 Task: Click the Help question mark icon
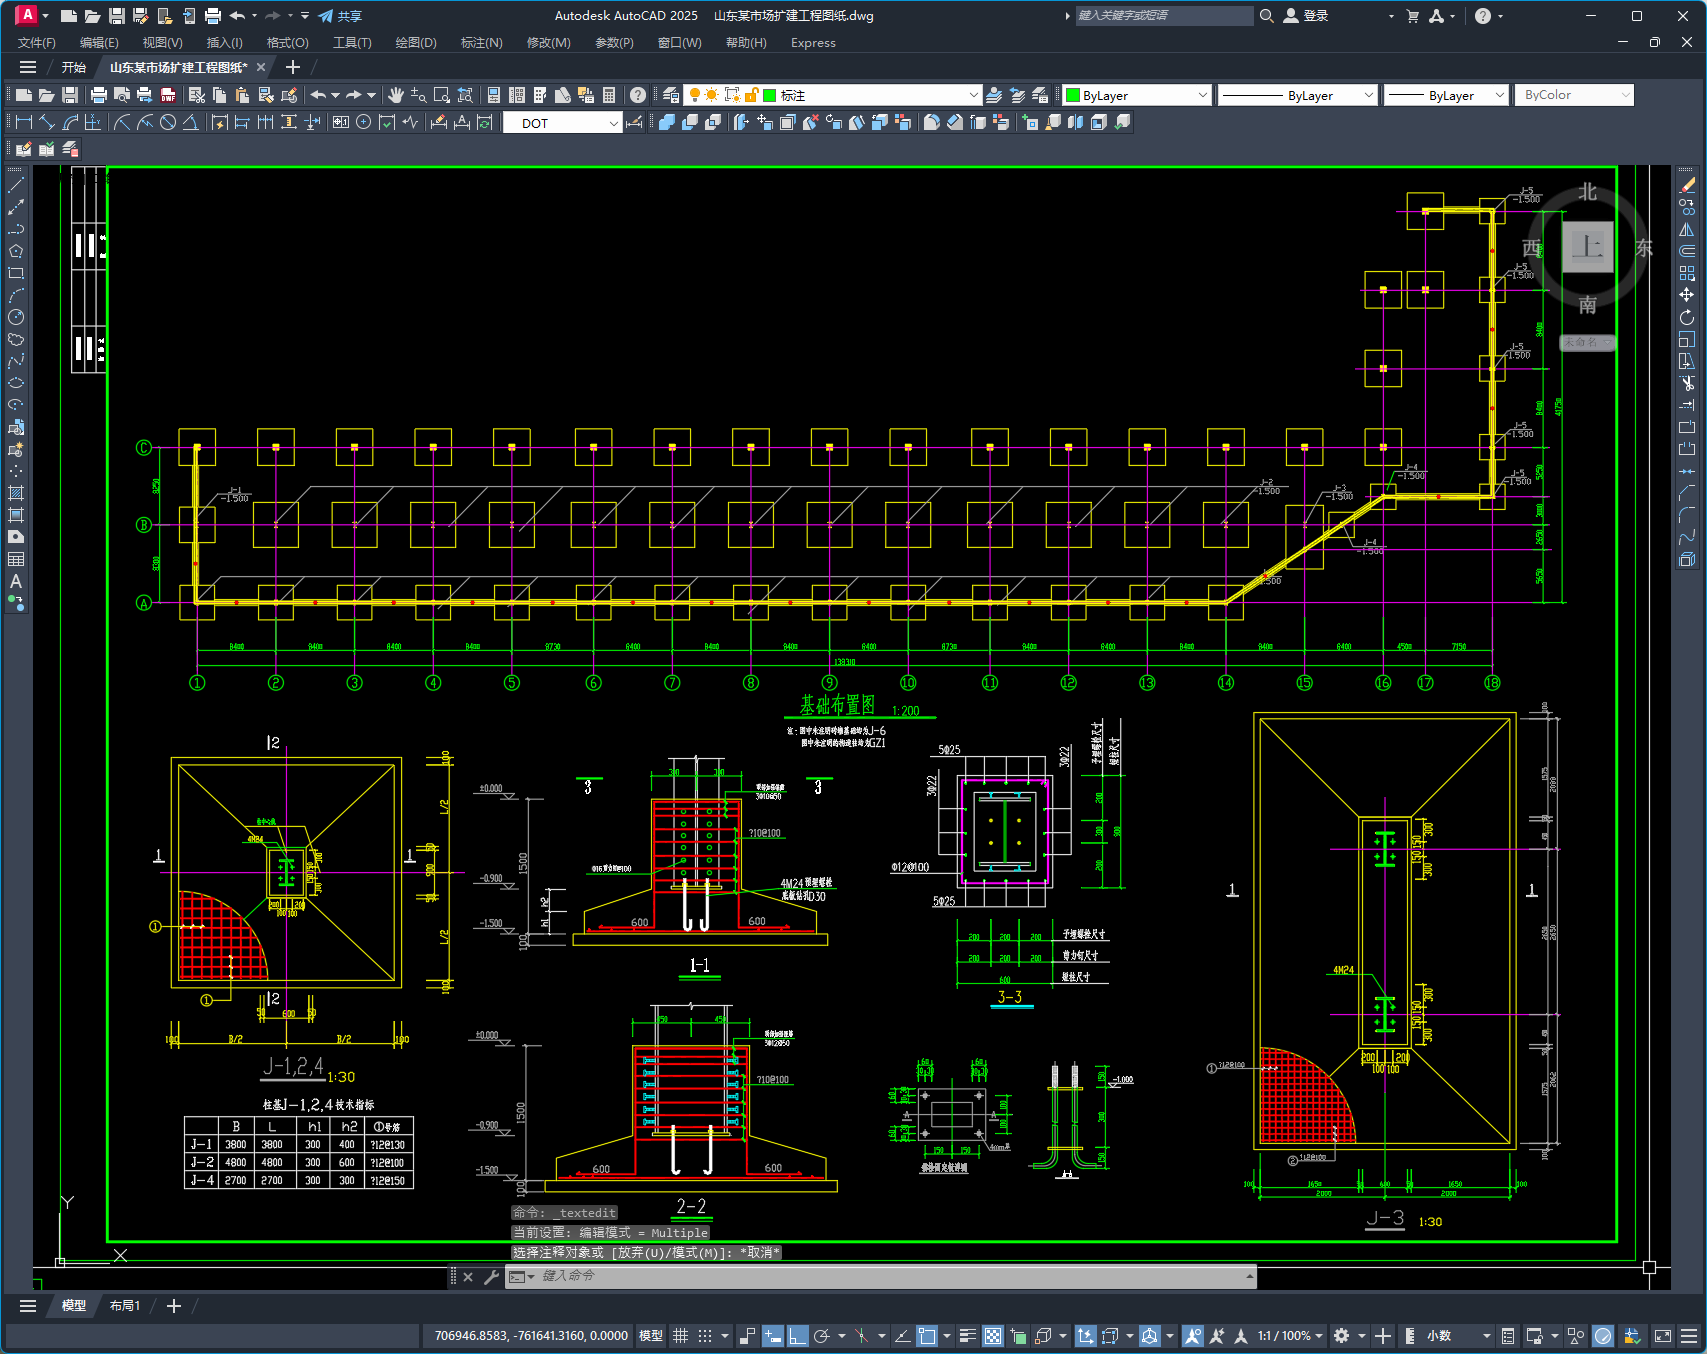pos(637,95)
